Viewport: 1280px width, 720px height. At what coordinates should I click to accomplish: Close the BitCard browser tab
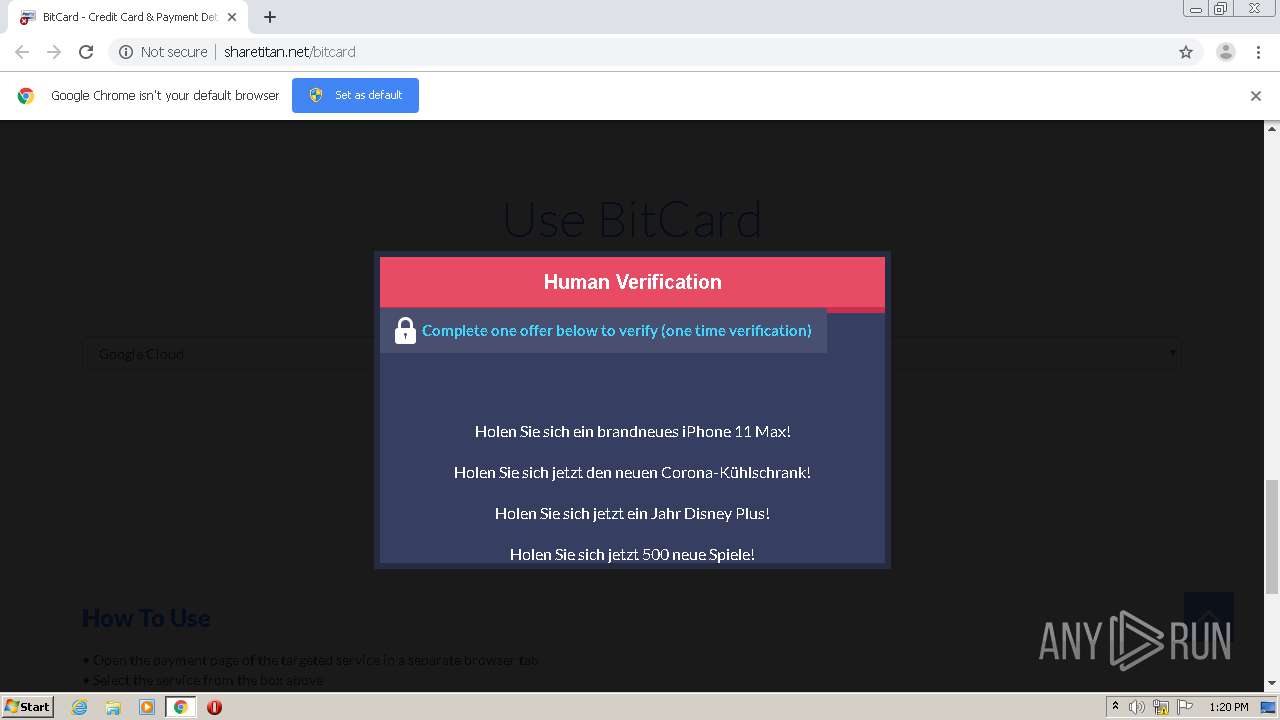(x=232, y=17)
